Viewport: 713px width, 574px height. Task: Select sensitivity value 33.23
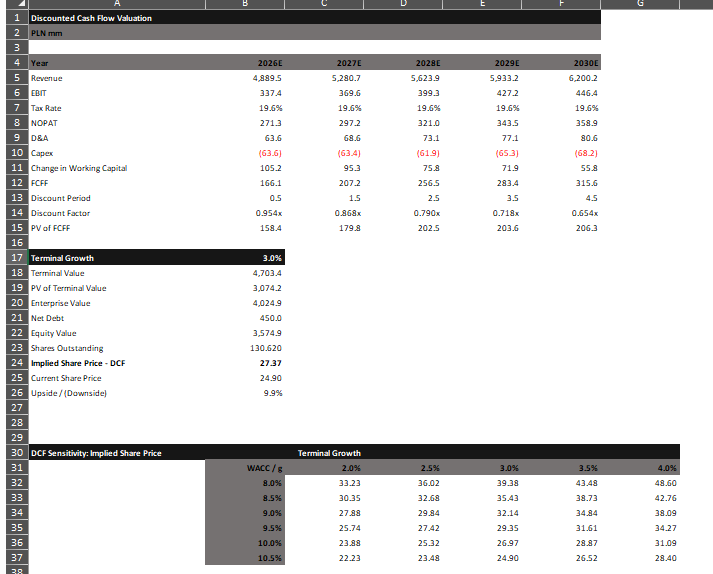(349, 483)
